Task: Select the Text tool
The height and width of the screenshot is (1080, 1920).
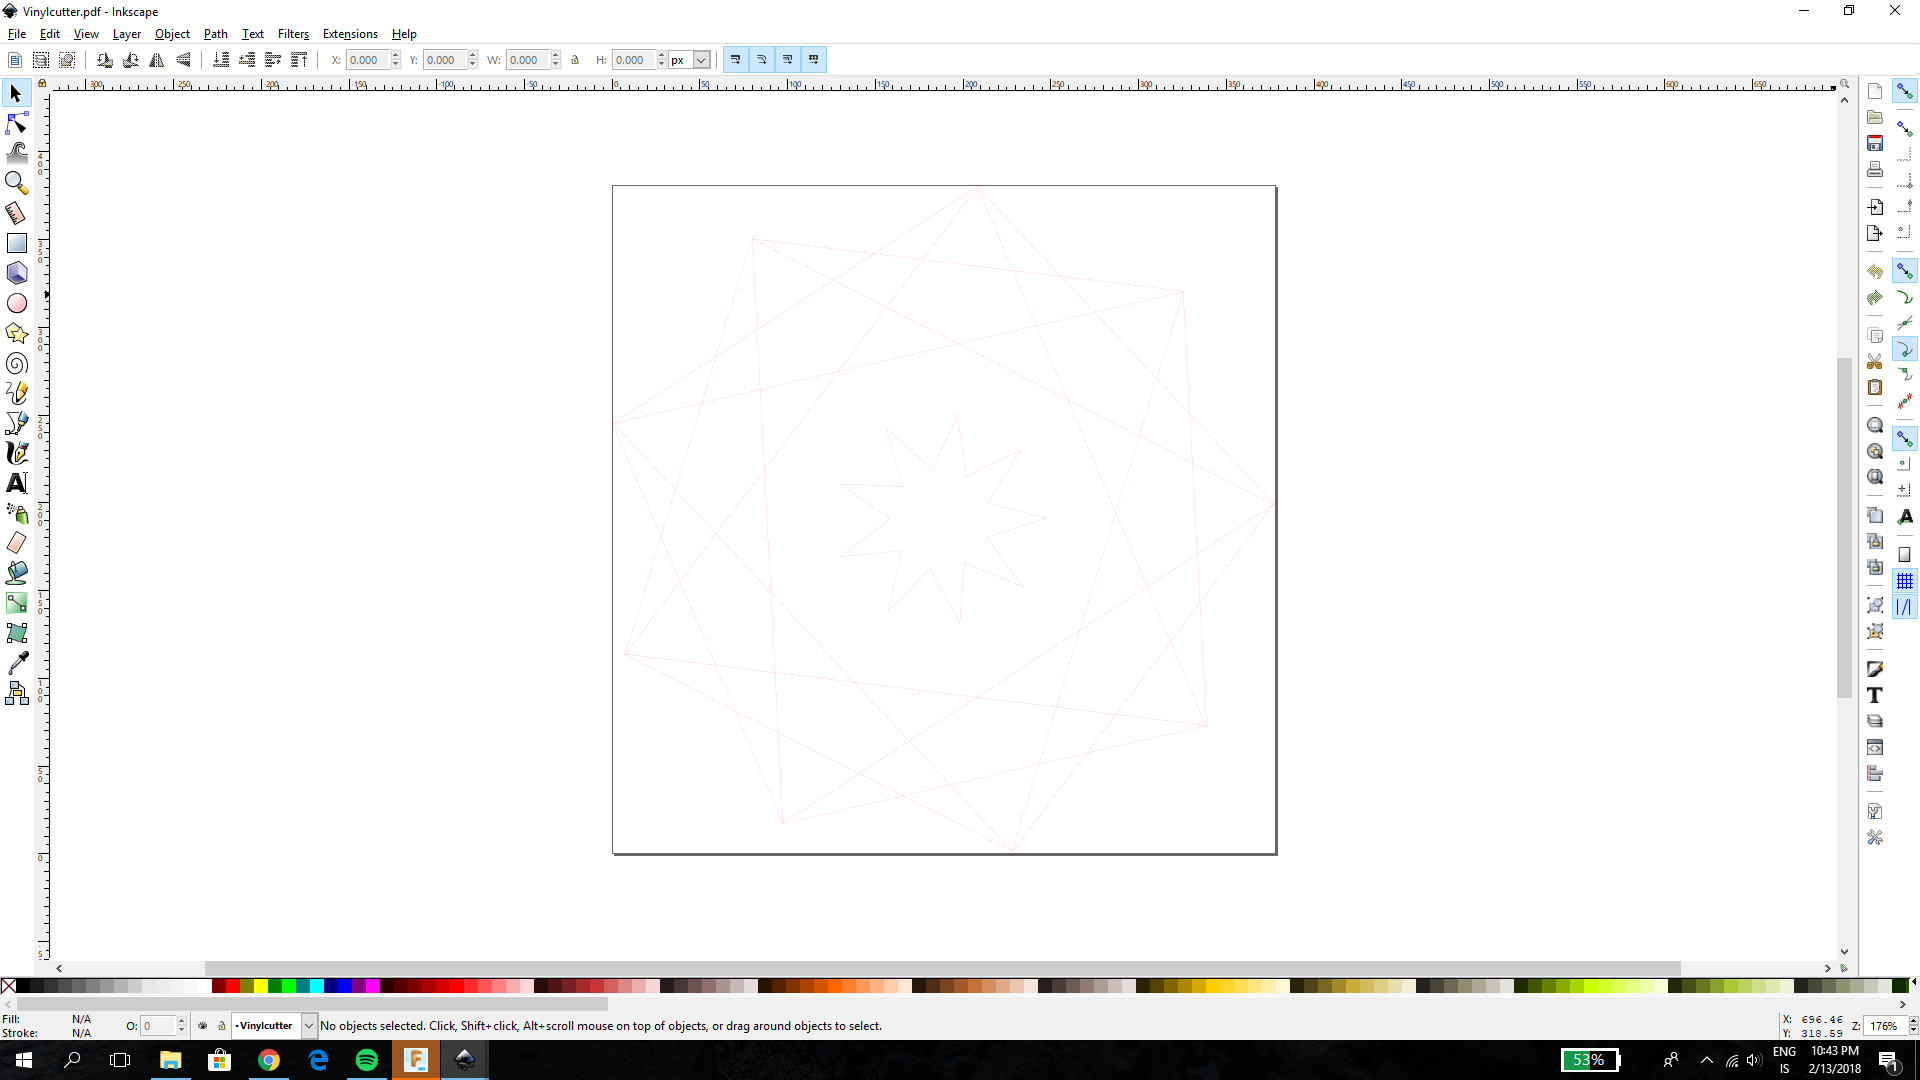Action: 16,483
